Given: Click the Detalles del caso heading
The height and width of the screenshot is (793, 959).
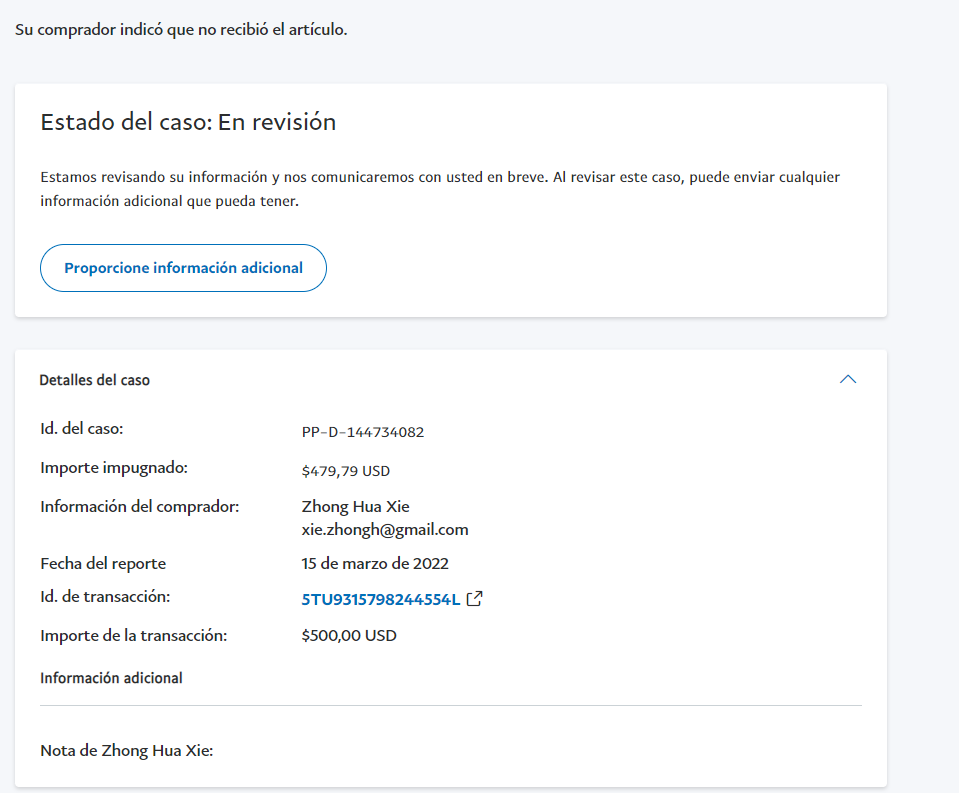Looking at the screenshot, I should [95, 380].
